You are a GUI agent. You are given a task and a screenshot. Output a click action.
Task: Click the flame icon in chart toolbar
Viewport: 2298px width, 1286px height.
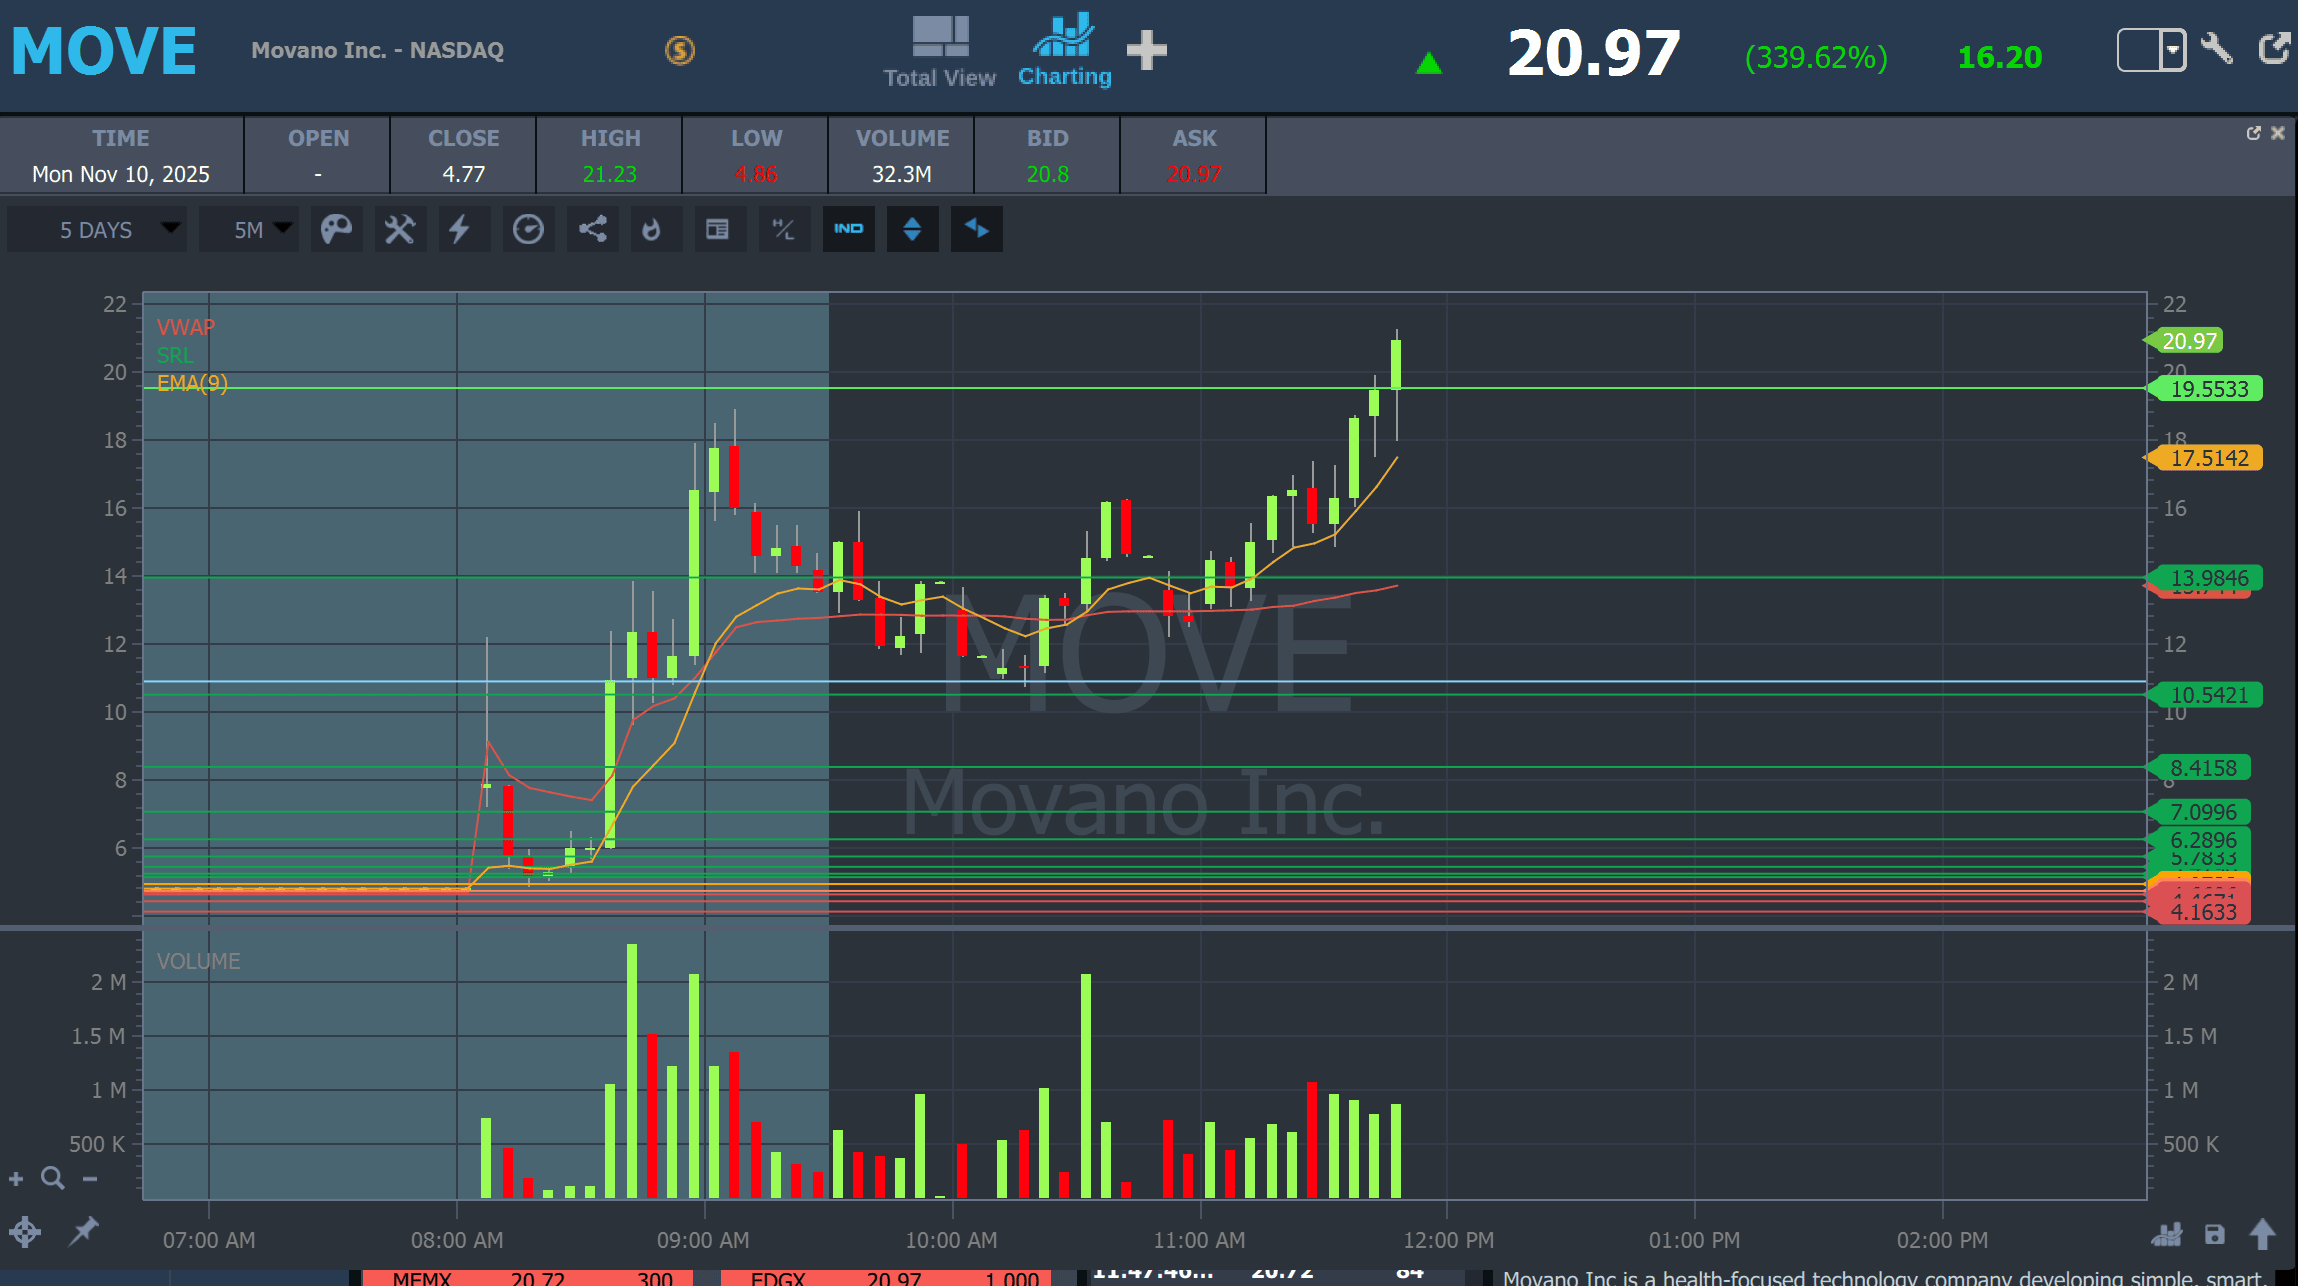(652, 229)
